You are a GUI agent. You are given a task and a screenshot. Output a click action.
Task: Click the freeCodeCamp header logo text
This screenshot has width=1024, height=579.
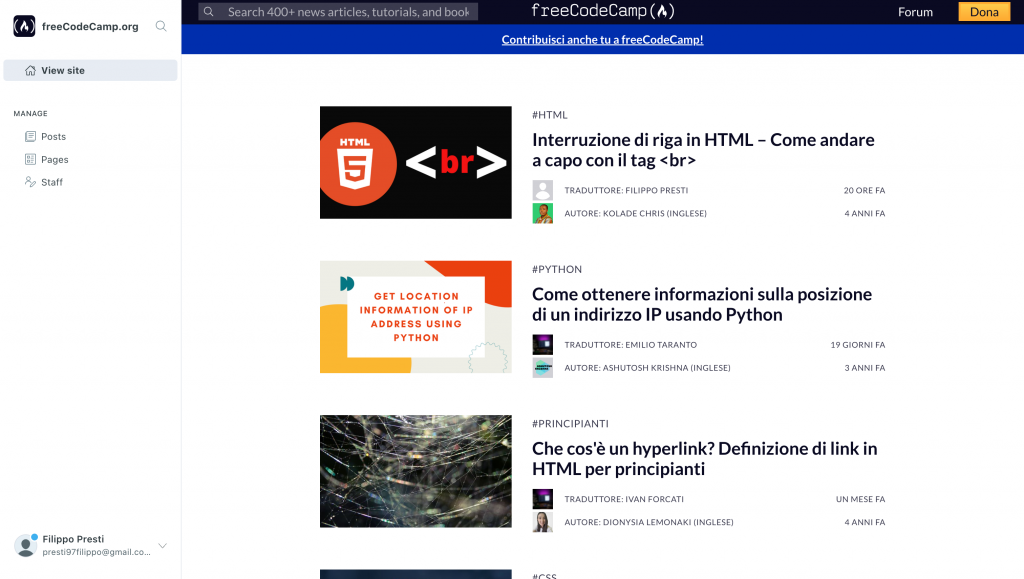[602, 11]
